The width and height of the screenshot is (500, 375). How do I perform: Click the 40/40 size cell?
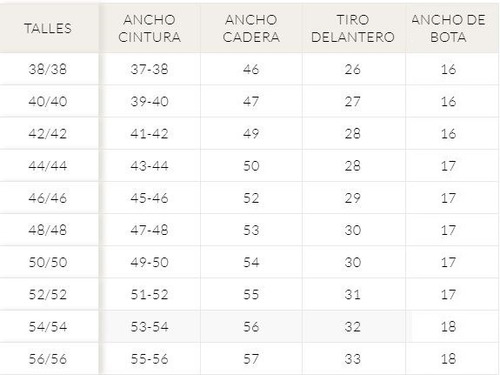tap(48, 101)
